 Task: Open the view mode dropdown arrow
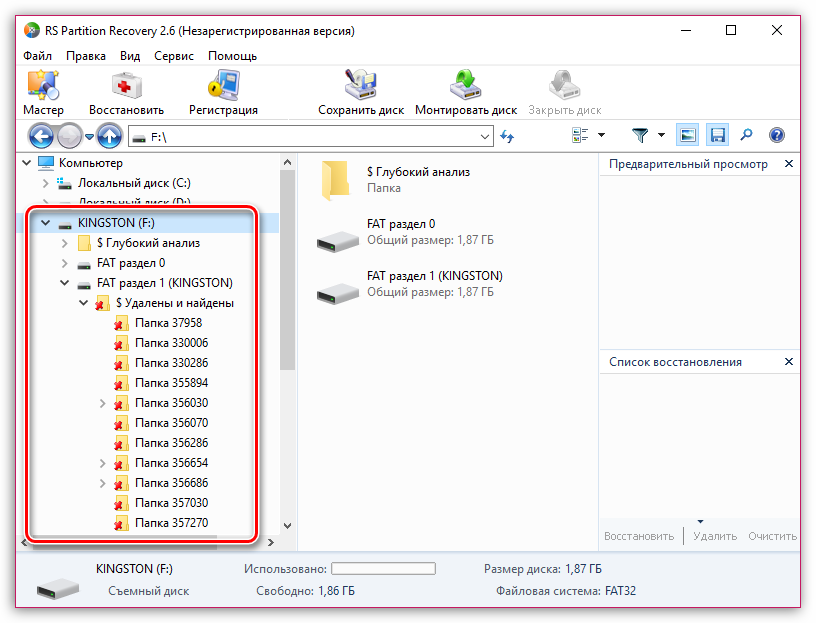602,135
